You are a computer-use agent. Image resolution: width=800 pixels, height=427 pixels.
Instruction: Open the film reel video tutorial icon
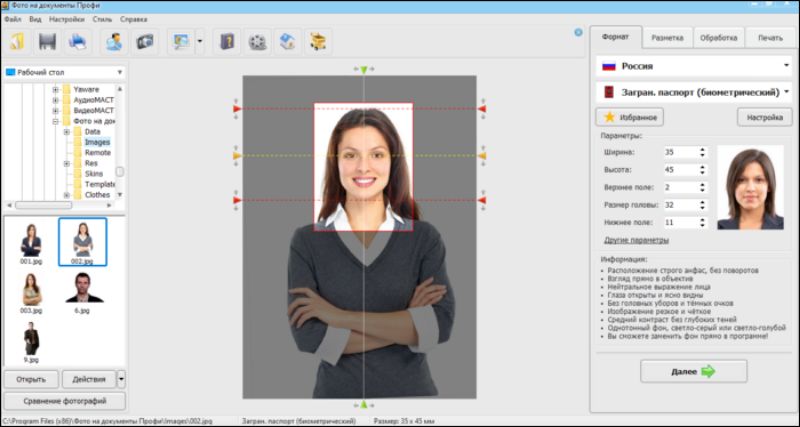[258, 42]
